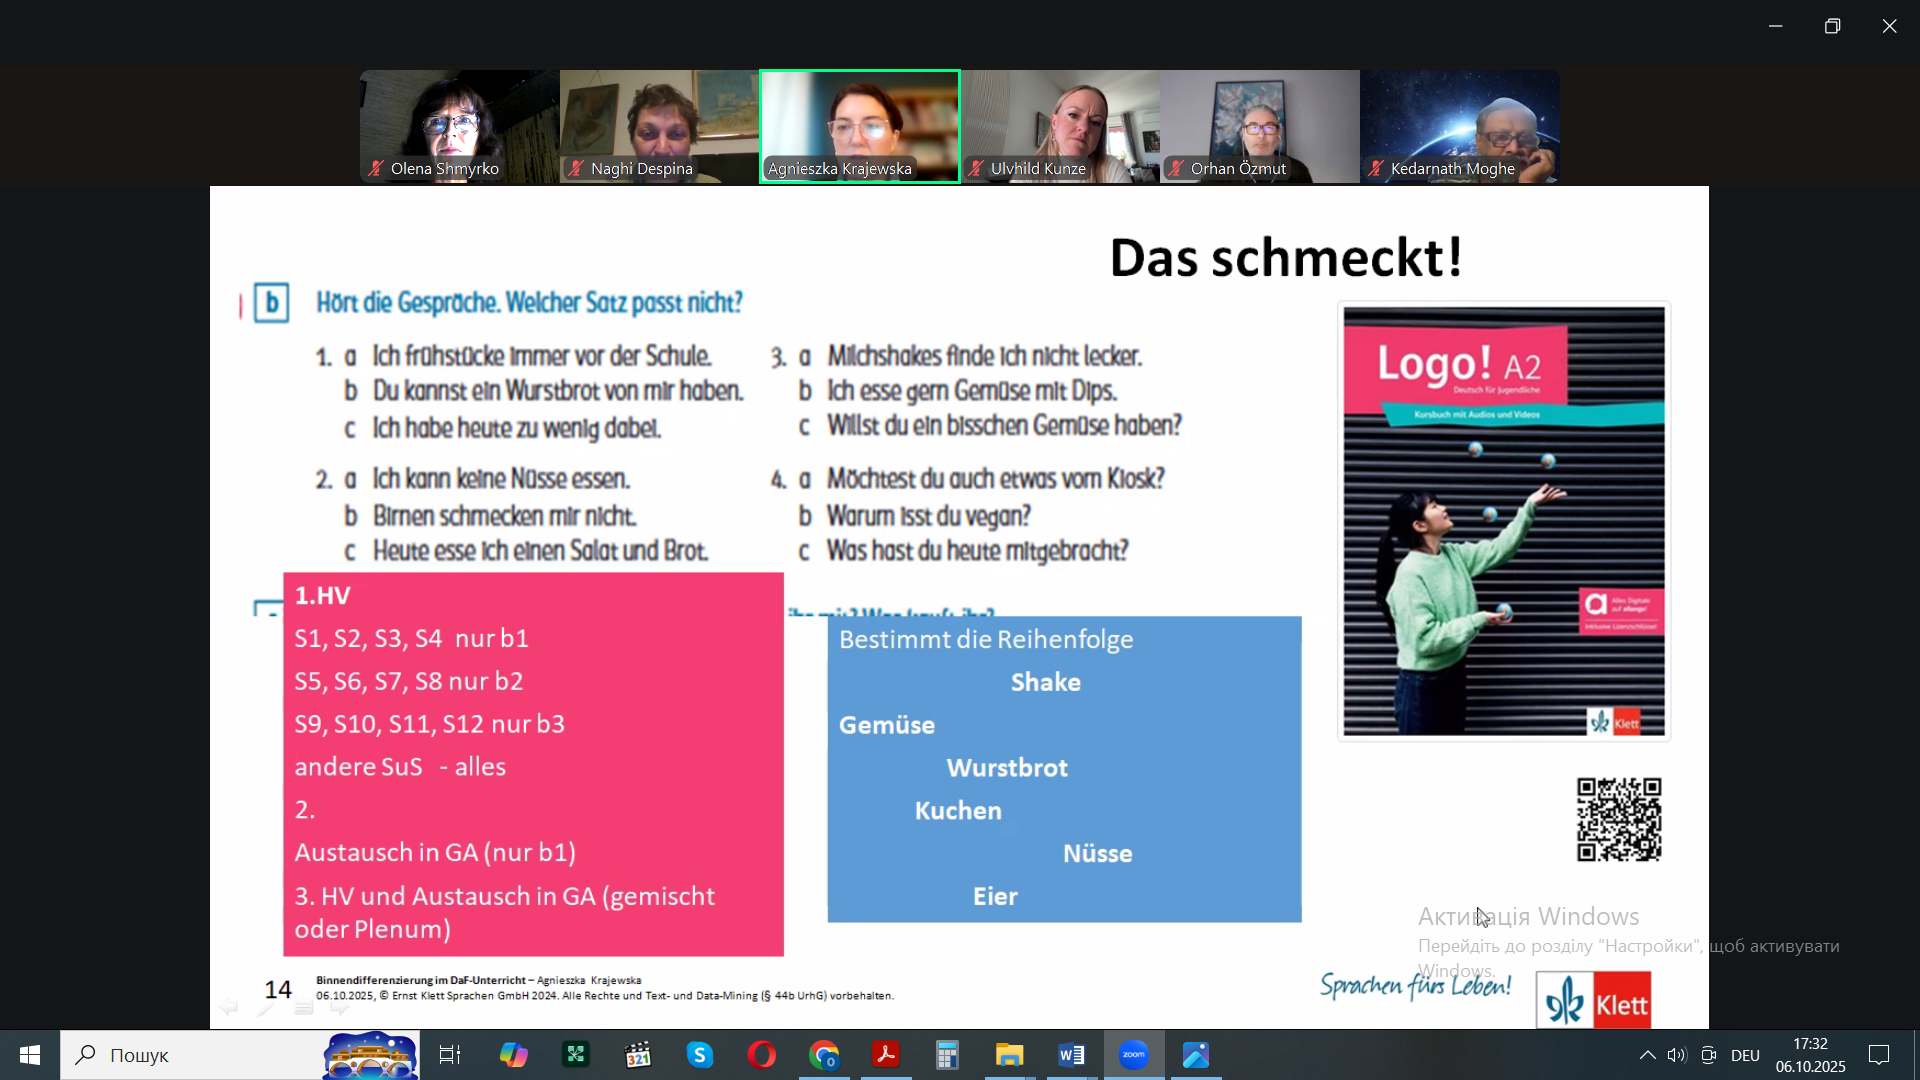Open Microsoft Word from the taskbar
This screenshot has height=1080, width=1920.
(1071, 1055)
